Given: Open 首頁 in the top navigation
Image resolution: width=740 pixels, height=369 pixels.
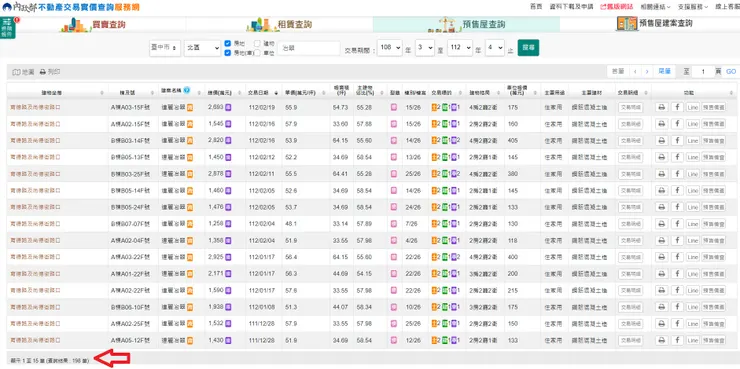Looking at the screenshot, I should pyautogui.click(x=536, y=7).
